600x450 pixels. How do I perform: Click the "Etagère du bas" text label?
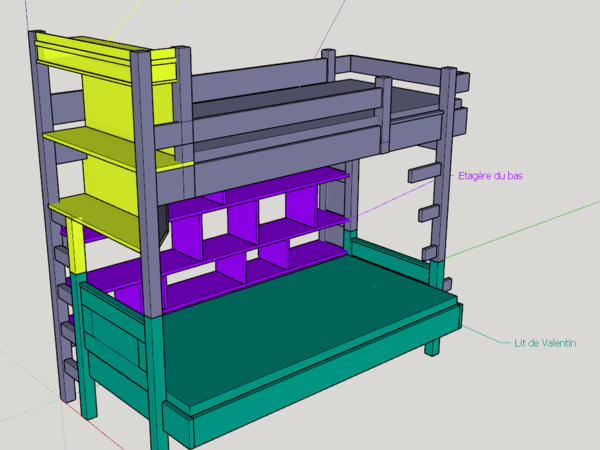(x=489, y=176)
